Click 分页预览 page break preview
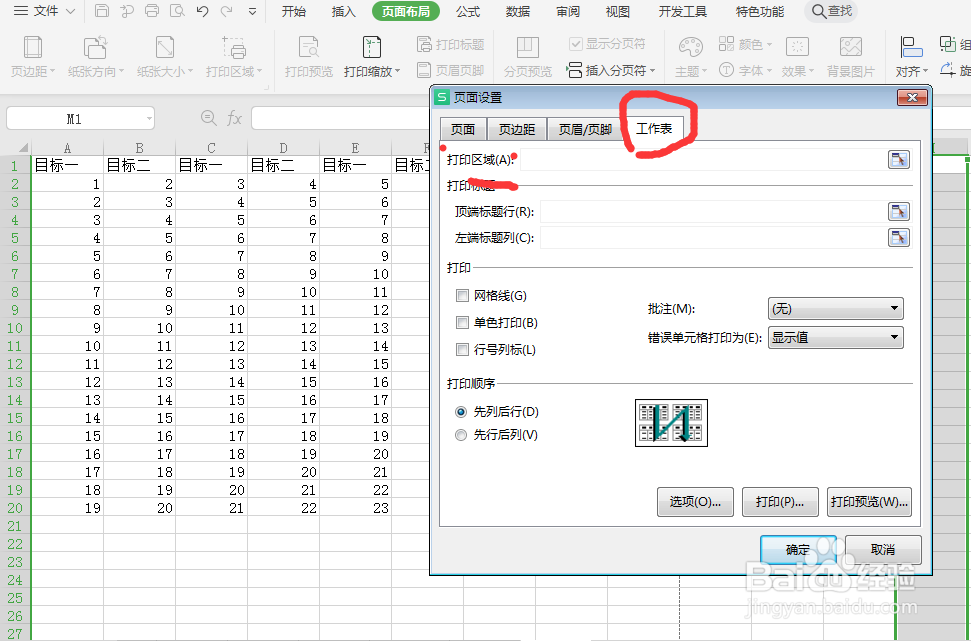This screenshot has width=971, height=641. point(528,56)
